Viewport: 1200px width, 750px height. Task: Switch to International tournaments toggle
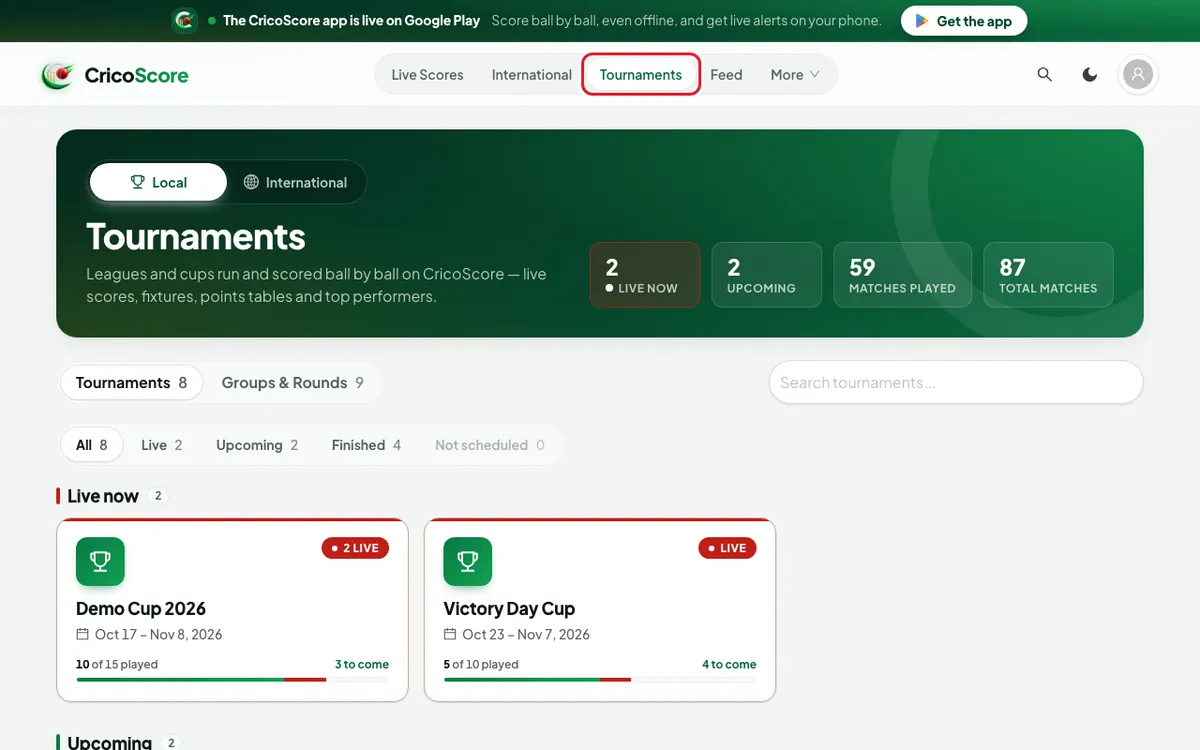(295, 182)
